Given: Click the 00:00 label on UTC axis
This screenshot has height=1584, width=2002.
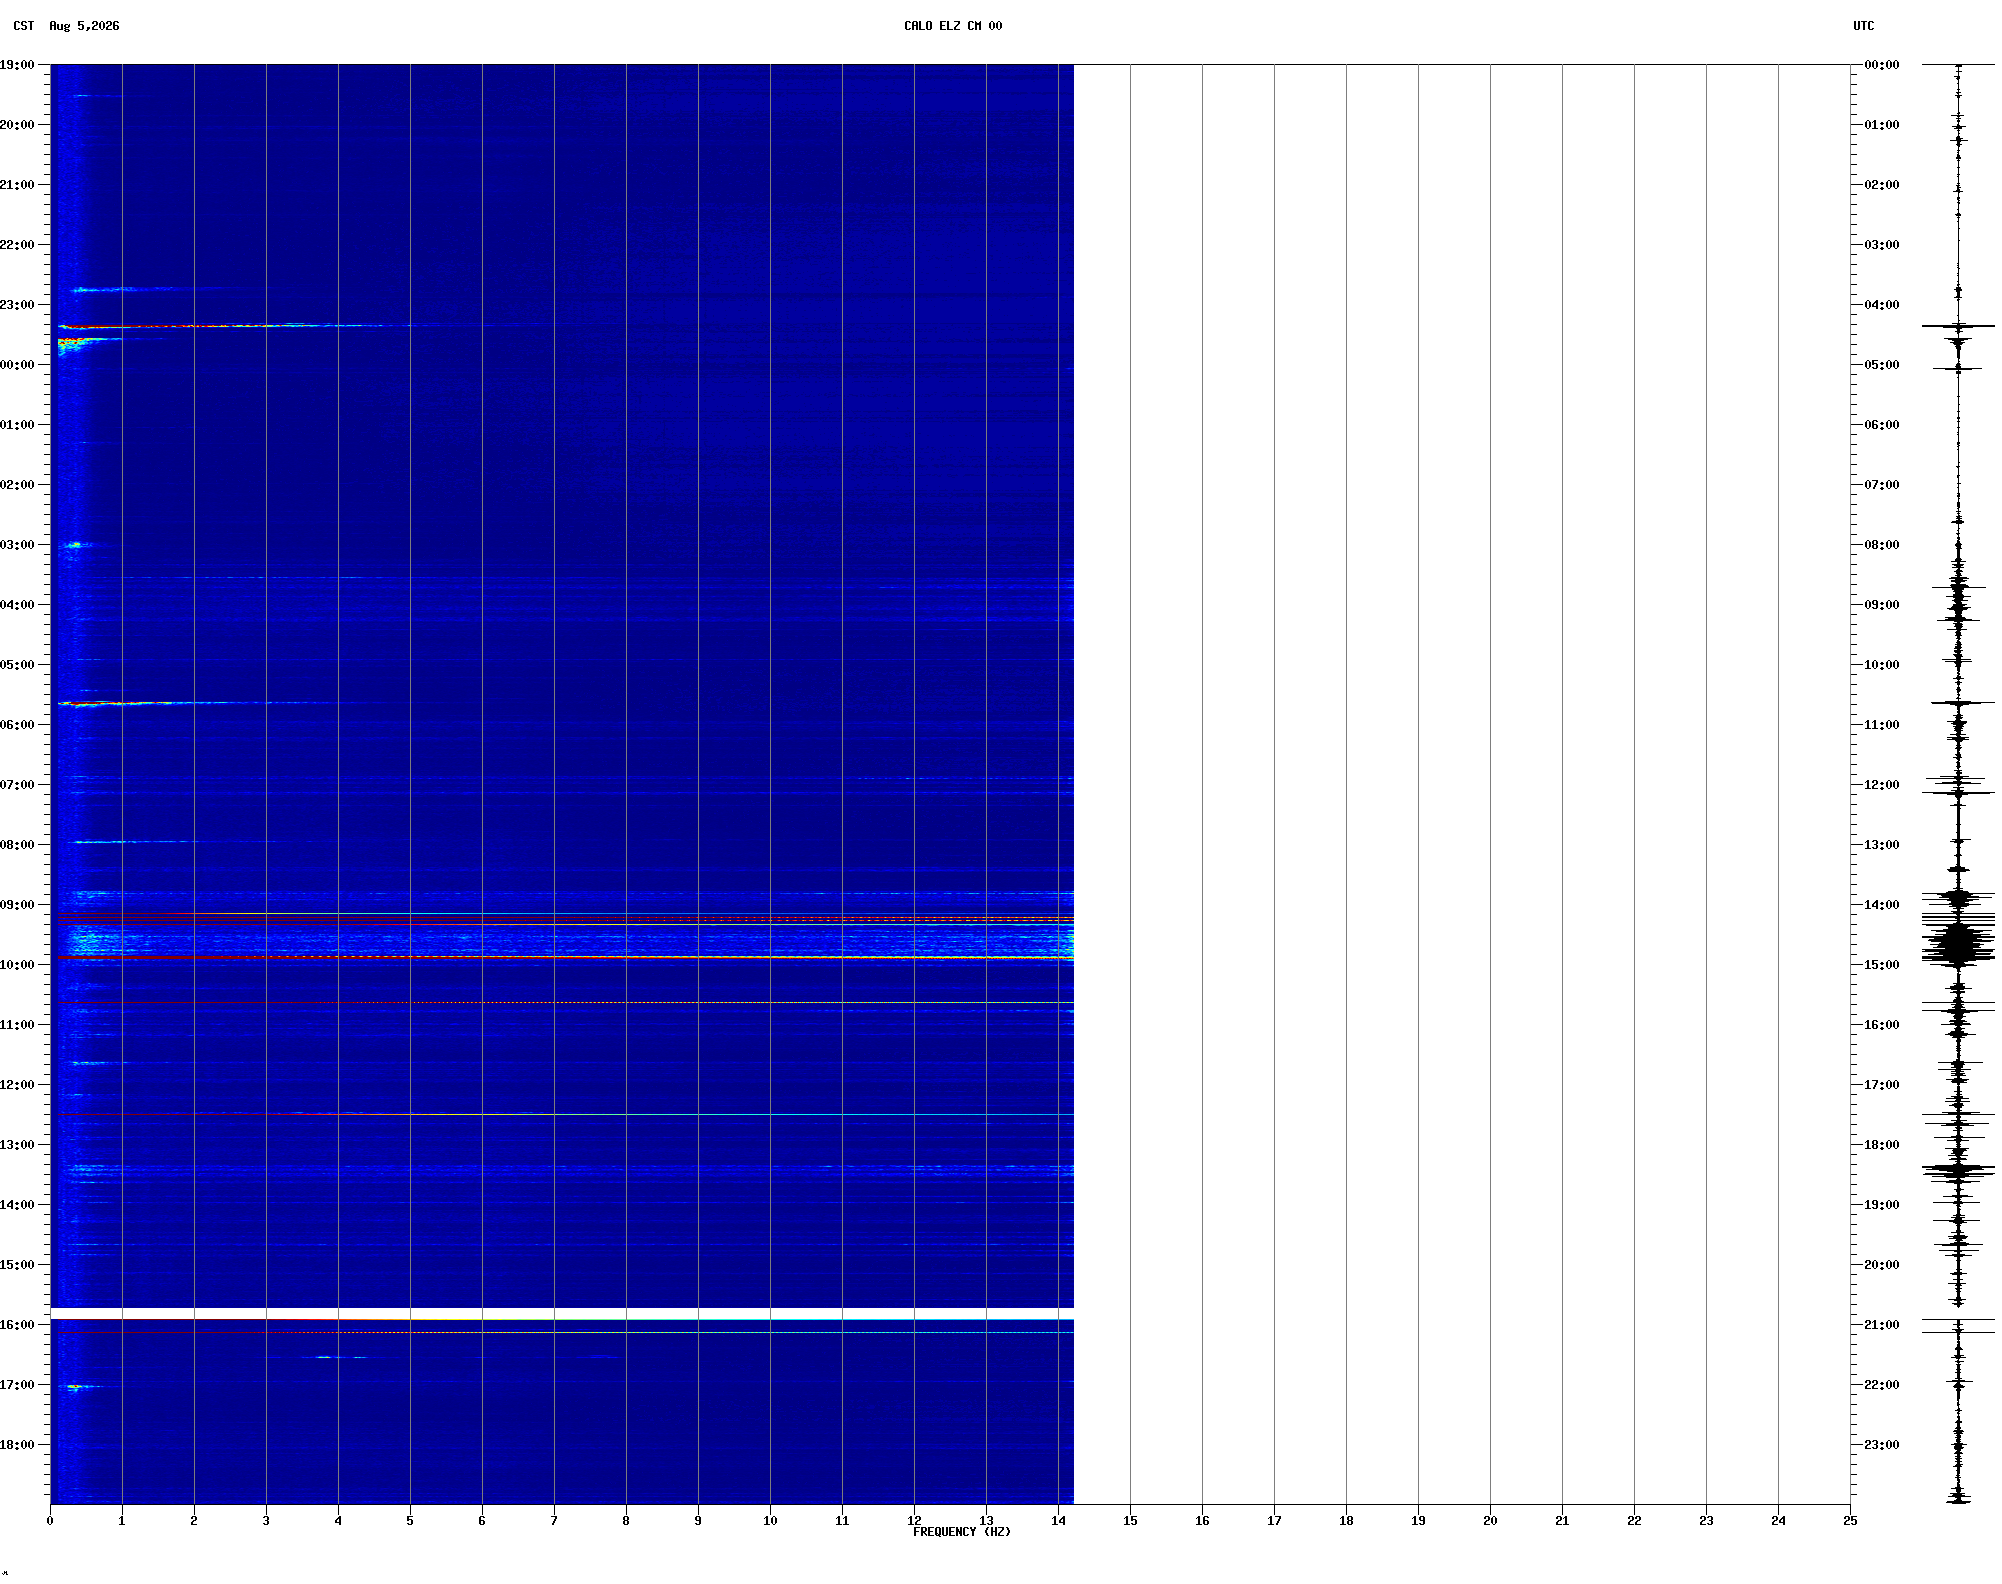Looking at the screenshot, I should pos(1882,65).
